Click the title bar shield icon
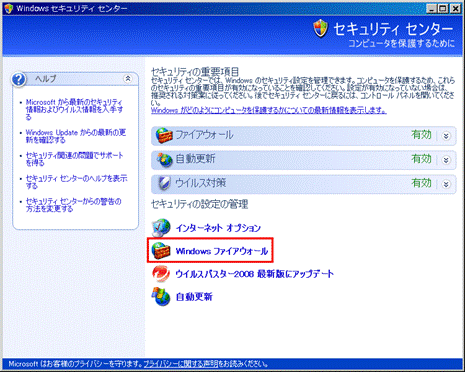Image resolution: width=465 pixels, height=372 pixels. click(8, 8)
